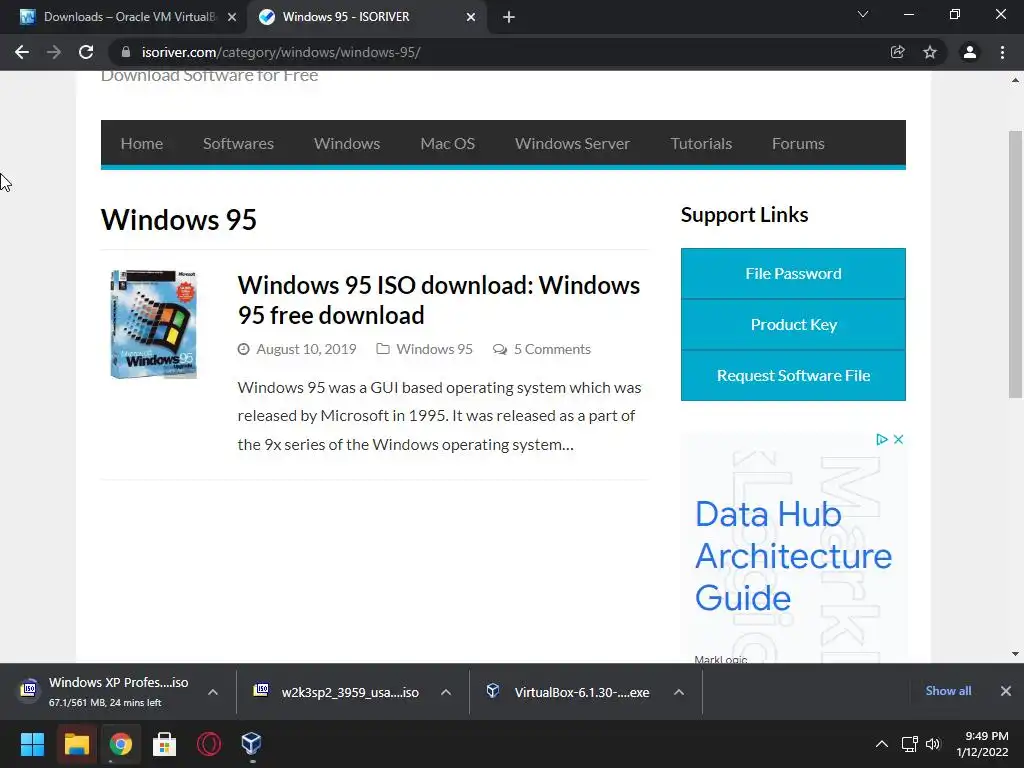Click the Windows 95 box thumbnail
This screenshot has width=1024, height=768.
pos(154,324)
